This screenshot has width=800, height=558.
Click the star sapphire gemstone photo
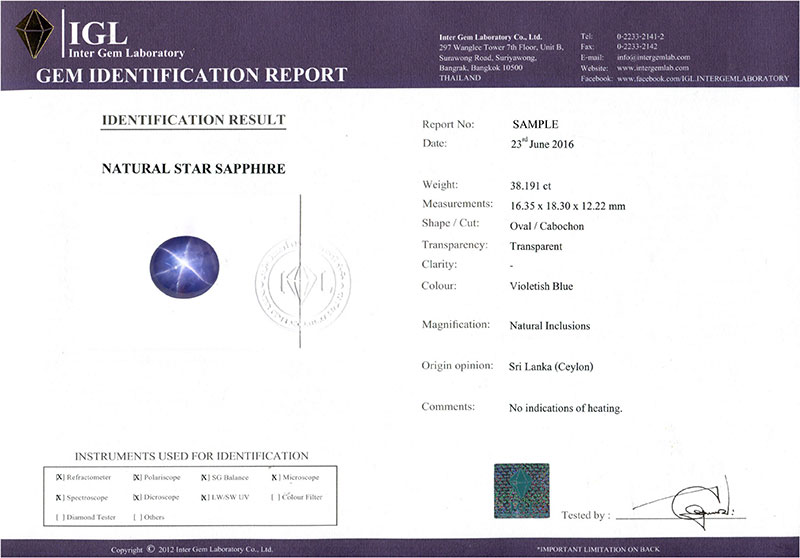(x=184, y=267)
